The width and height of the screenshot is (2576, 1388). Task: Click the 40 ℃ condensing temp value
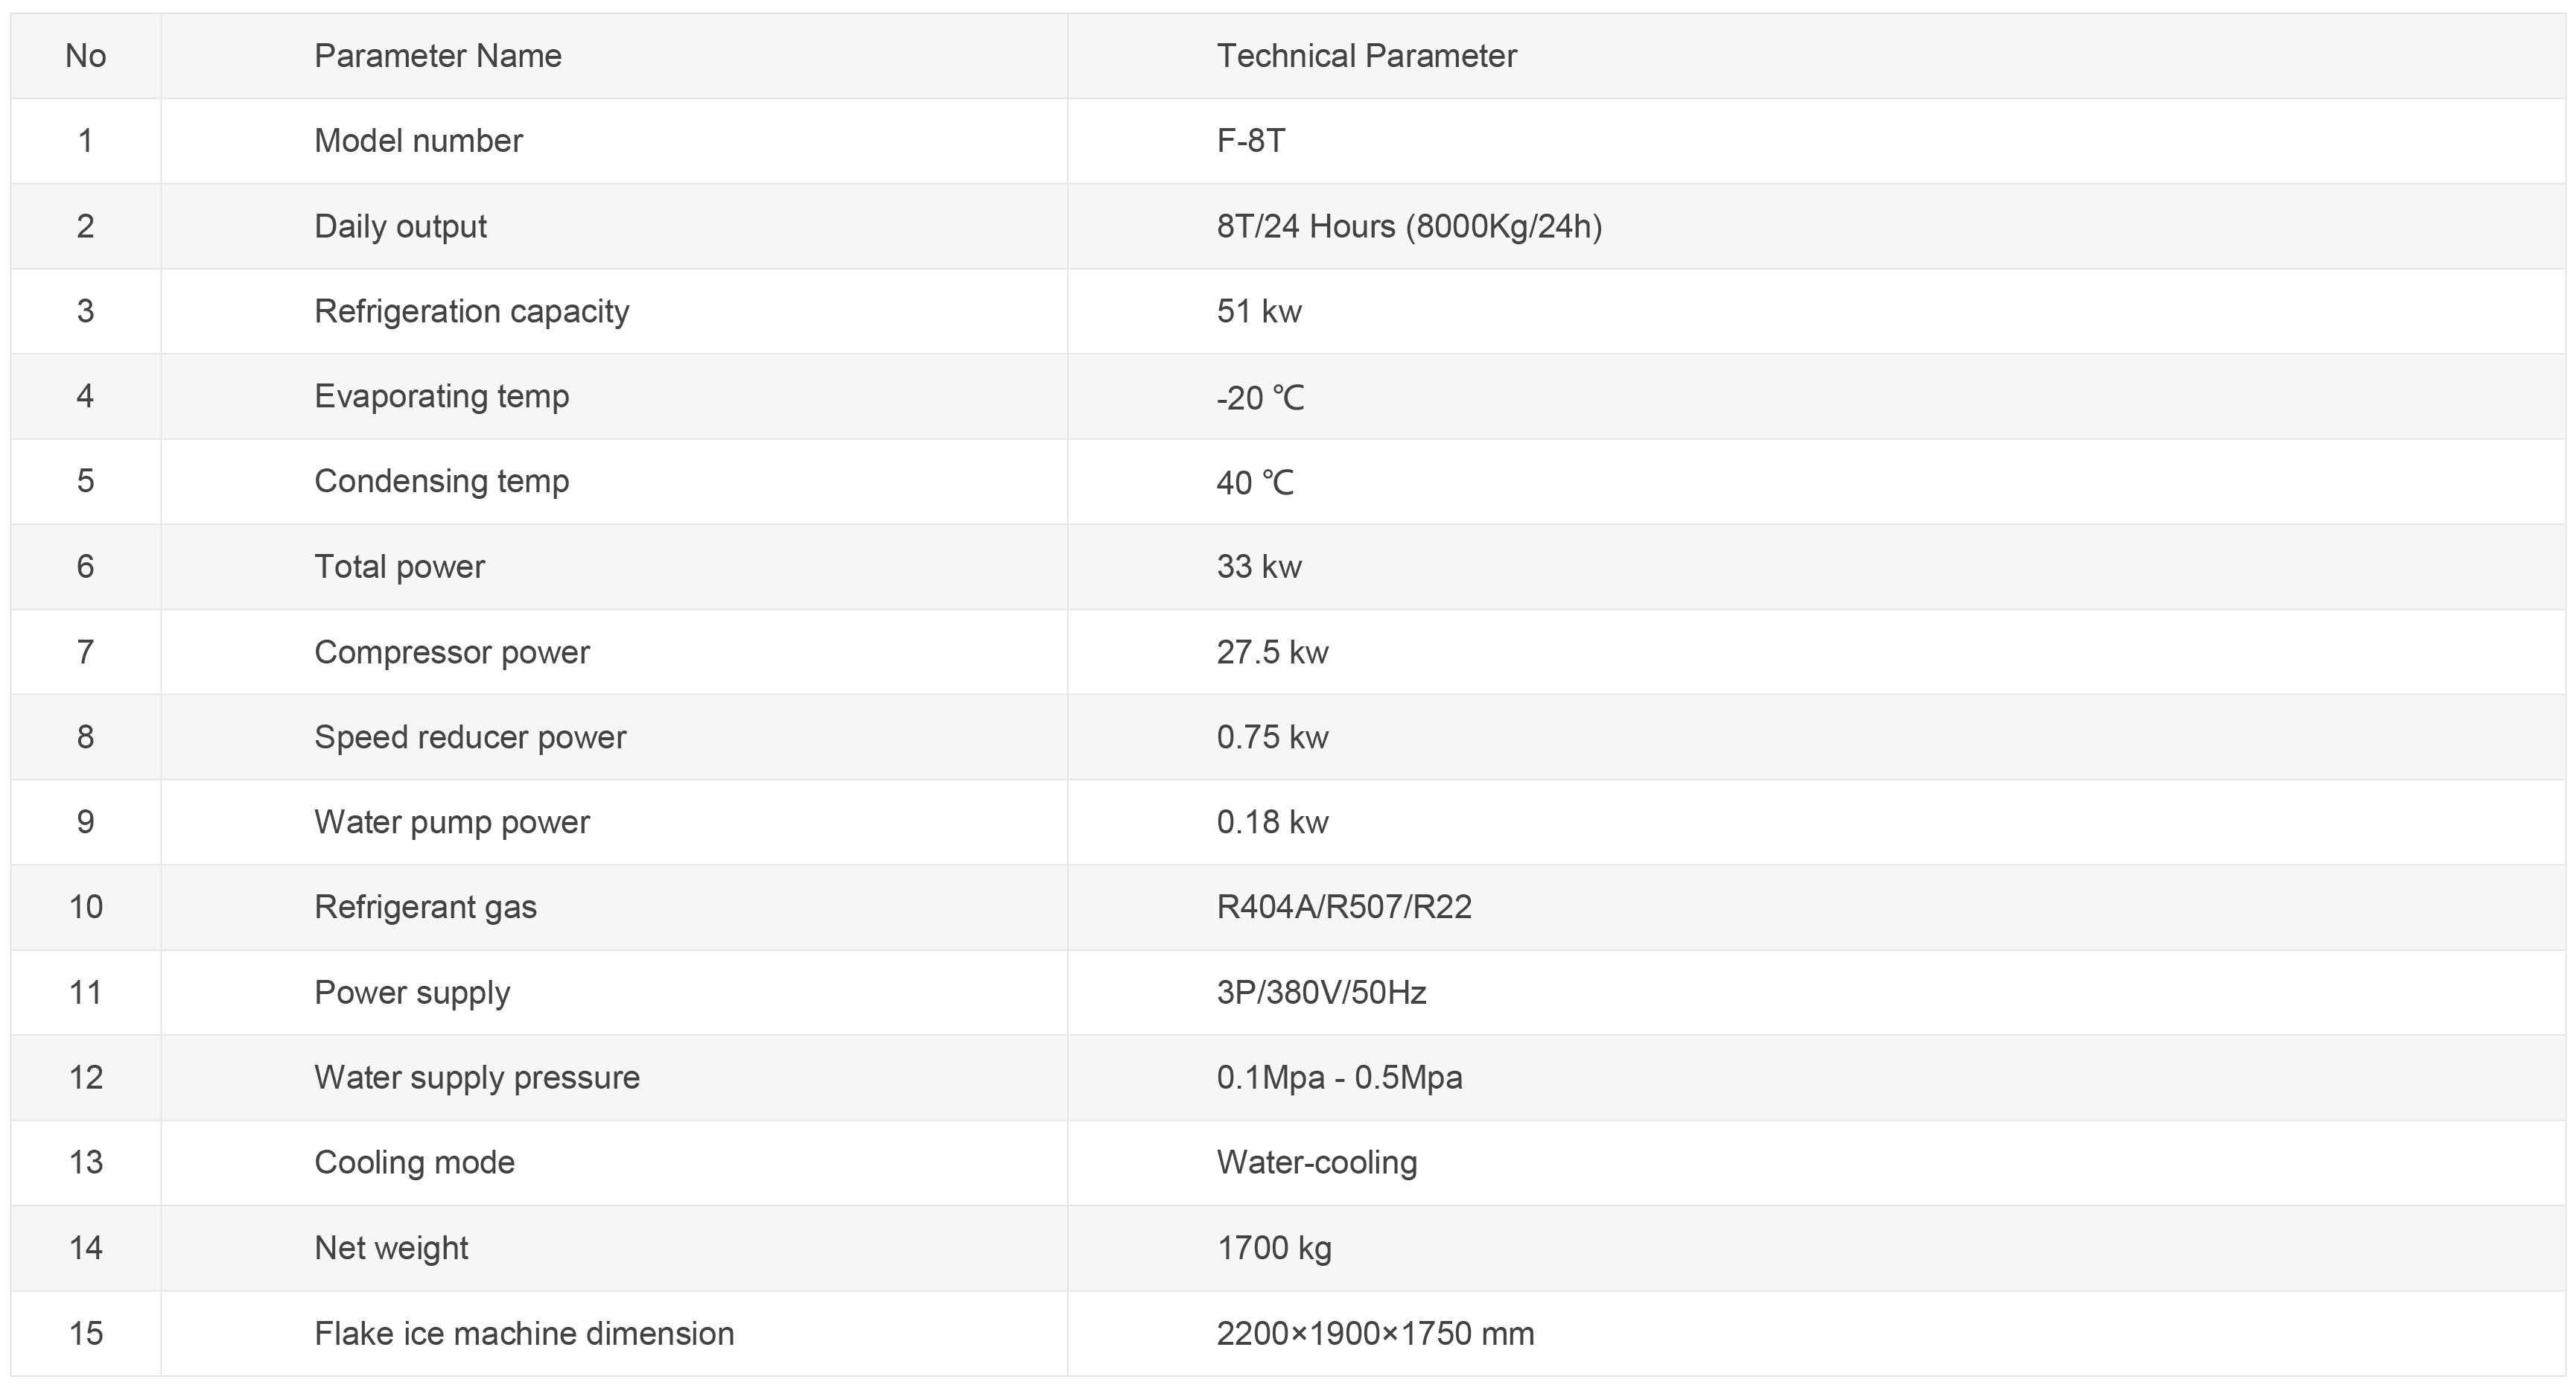pyautogui.click(x=1255, y=483)
